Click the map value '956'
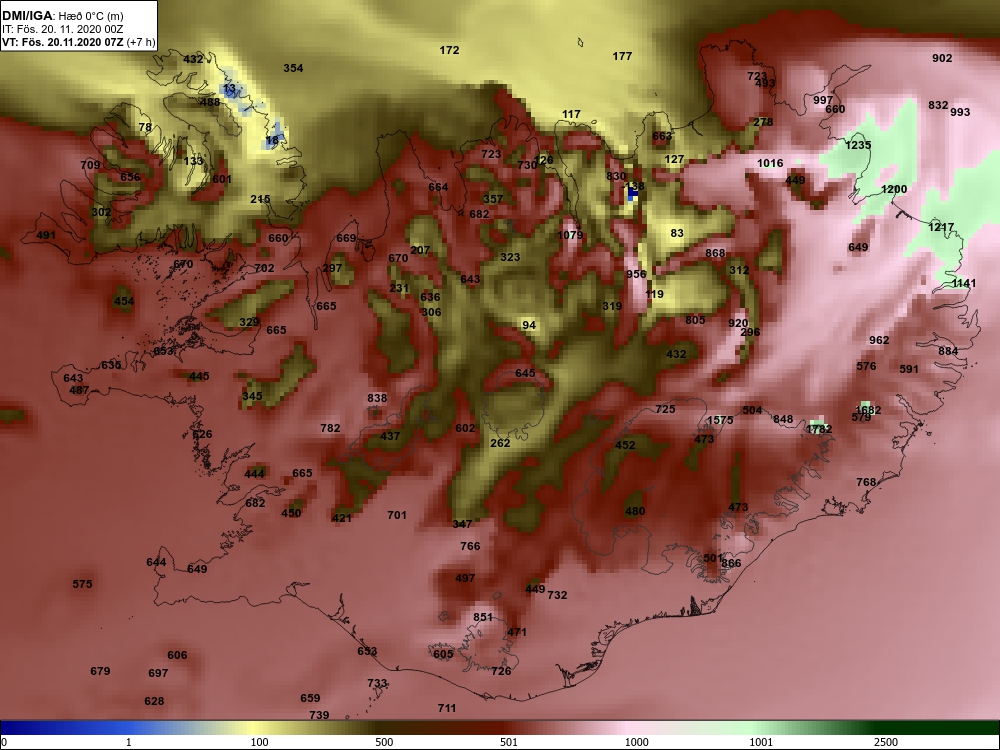The width and height of the screenshot is (1000, 750). 636,274
